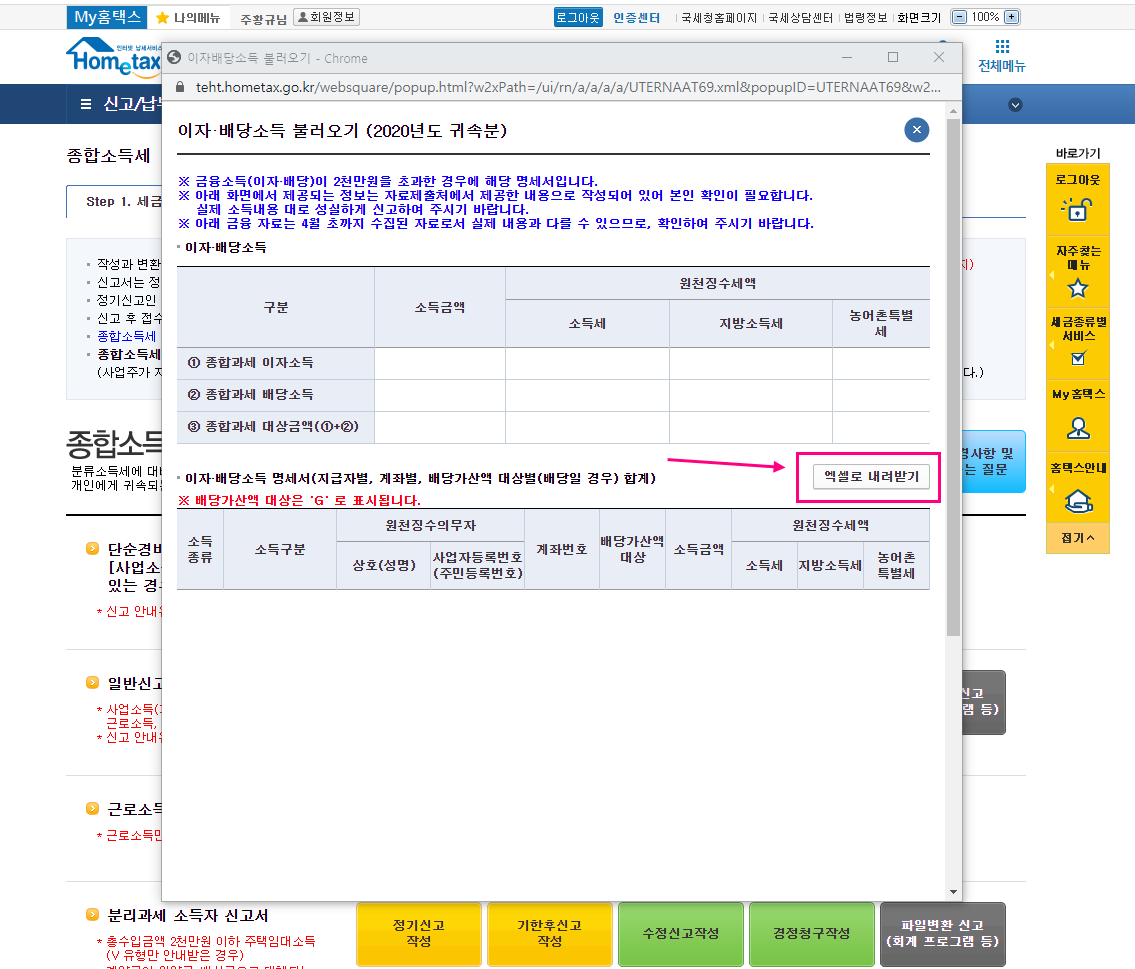Open the 국세상담센터 link
Image resolution: width=1135 pixels, height=969 pixels.
(x=801, y=18)
